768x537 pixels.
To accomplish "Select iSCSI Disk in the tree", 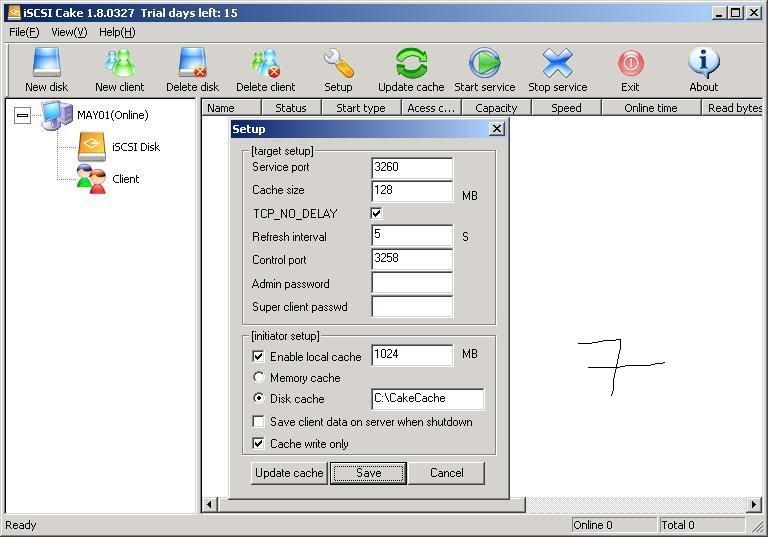I will click(x=135, y=147).
